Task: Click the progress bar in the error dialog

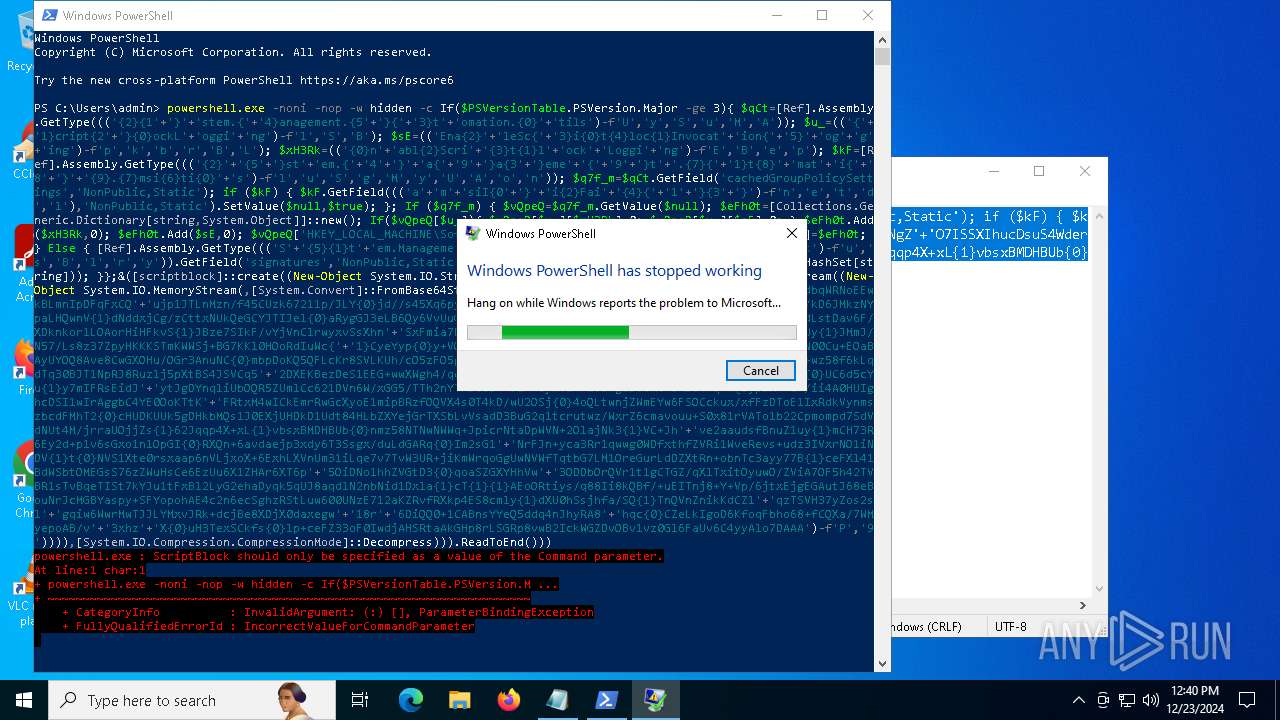Action: coord(632,332)
